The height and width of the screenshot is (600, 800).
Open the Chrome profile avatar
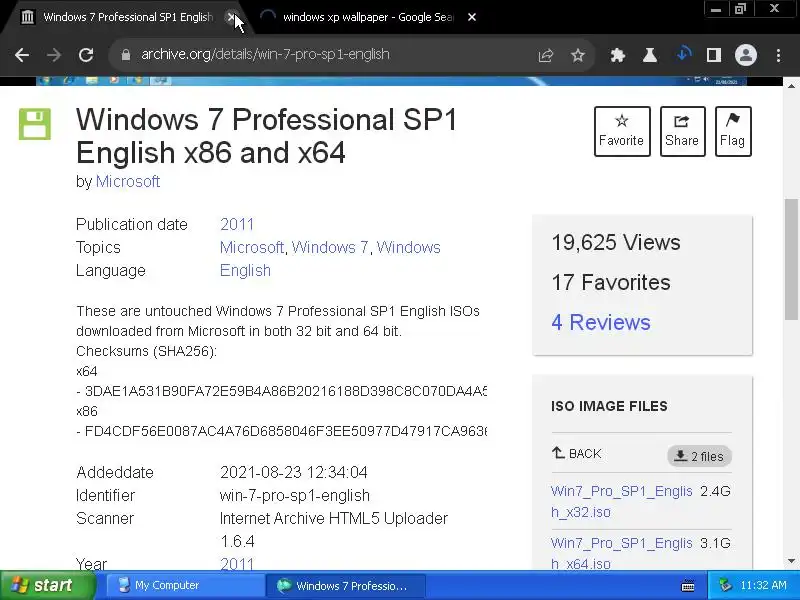click(x=745, y=55)
